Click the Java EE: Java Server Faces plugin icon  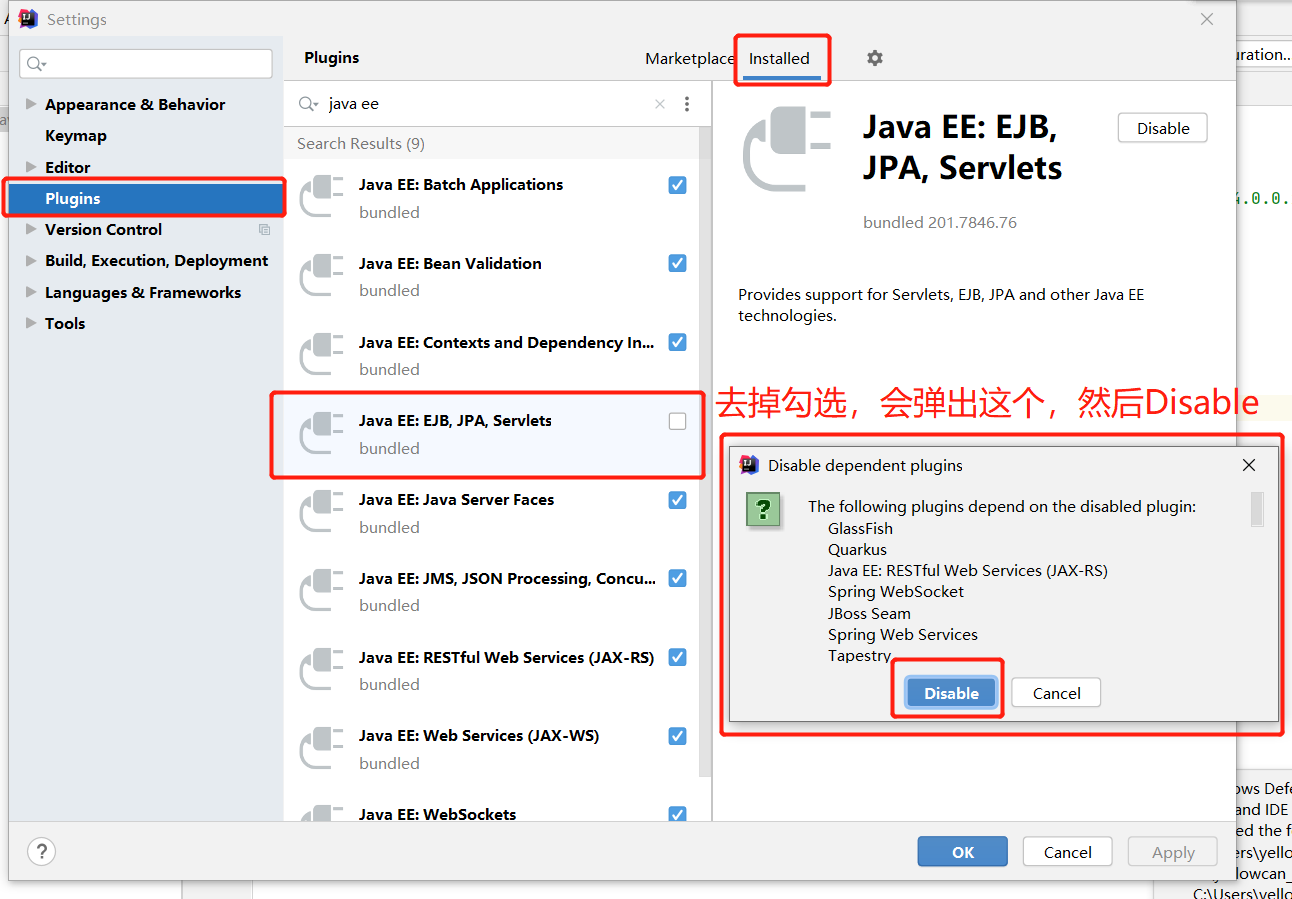(322, 512)
